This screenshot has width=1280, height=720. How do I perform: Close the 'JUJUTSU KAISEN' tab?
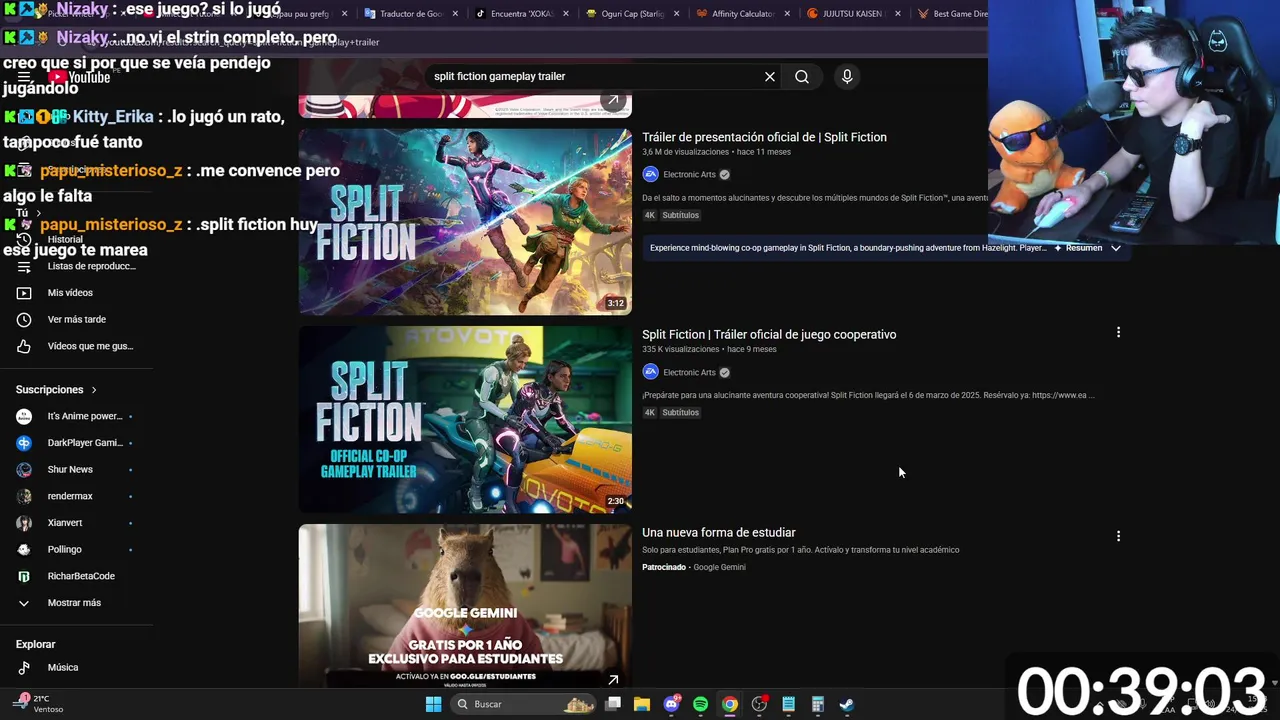click(897, 14)
